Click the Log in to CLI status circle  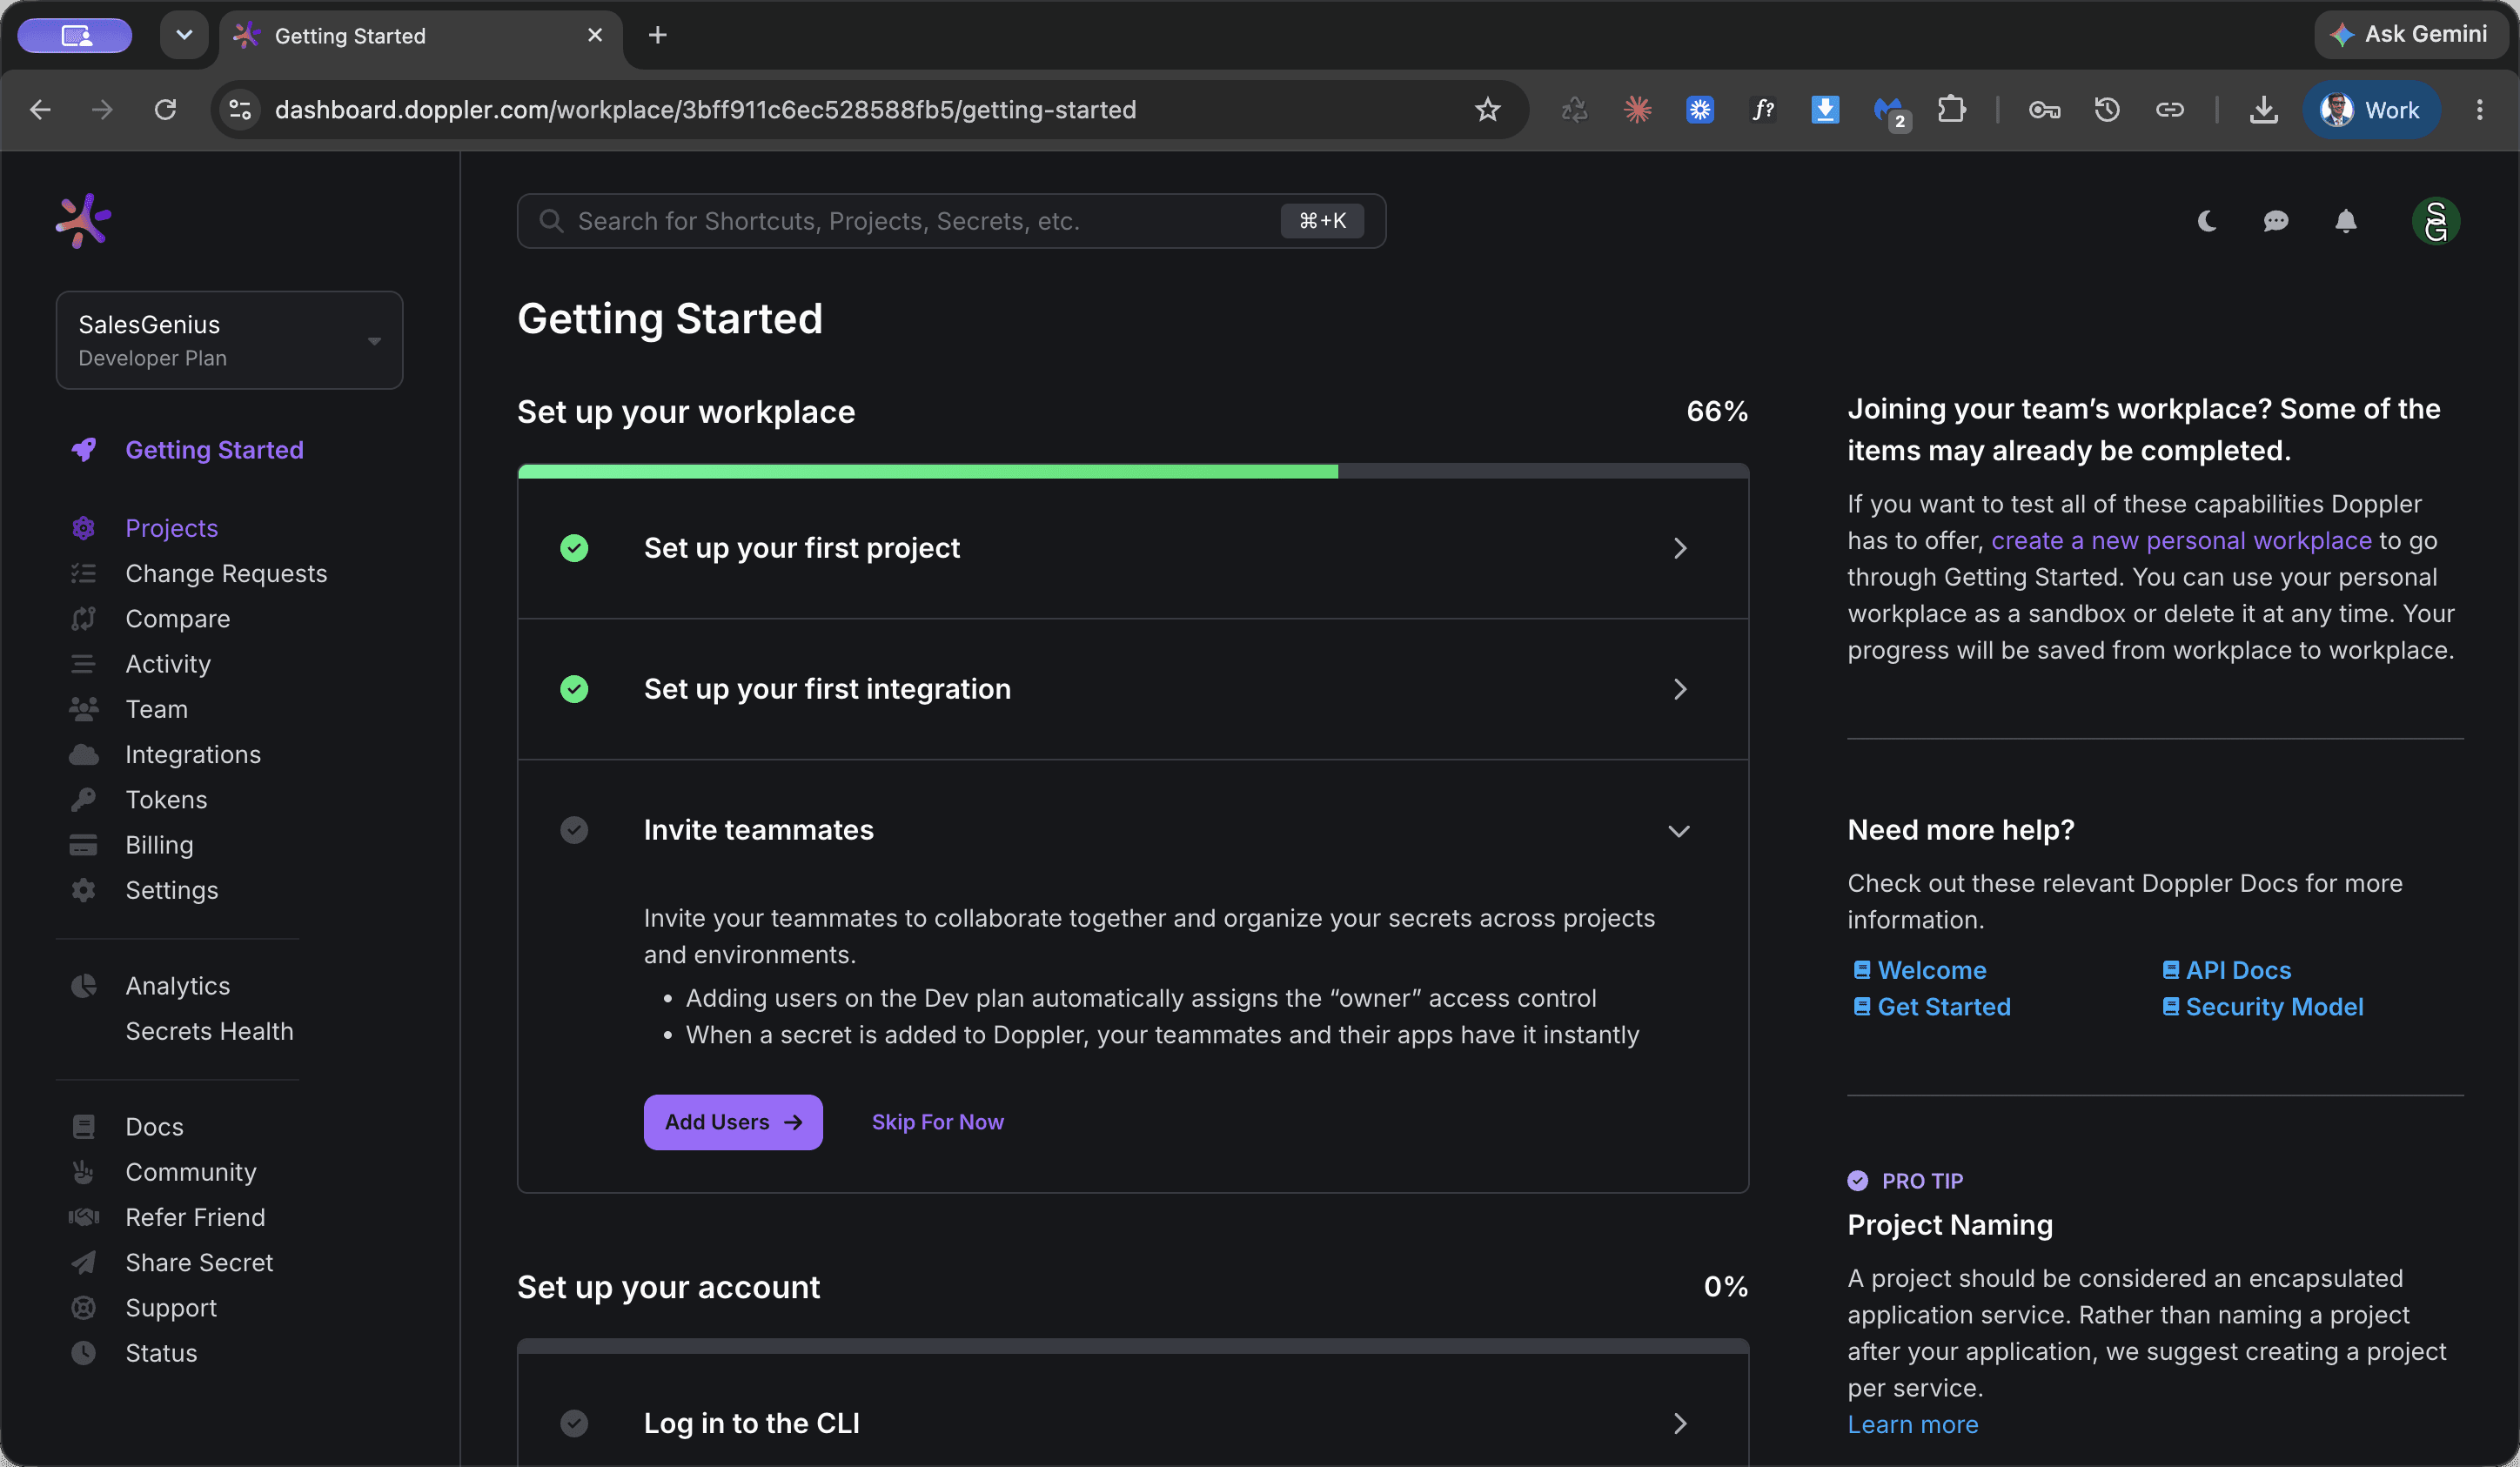[x=574, y=1423]
